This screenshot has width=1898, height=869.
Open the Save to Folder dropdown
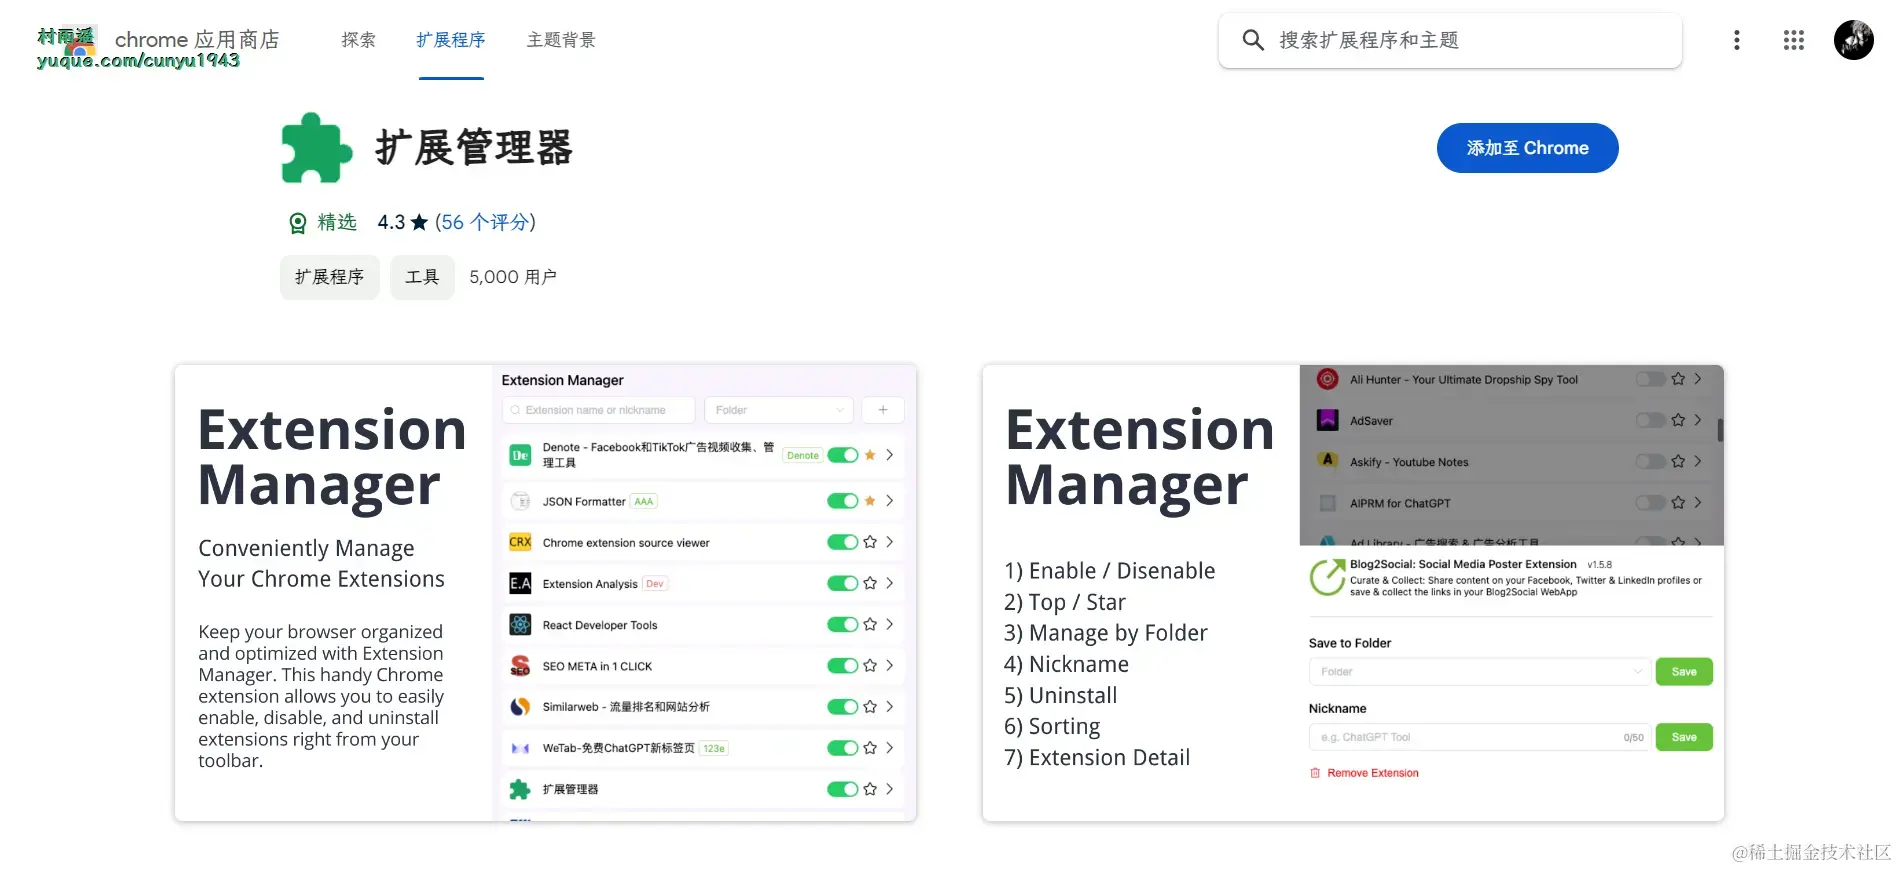1478,672
